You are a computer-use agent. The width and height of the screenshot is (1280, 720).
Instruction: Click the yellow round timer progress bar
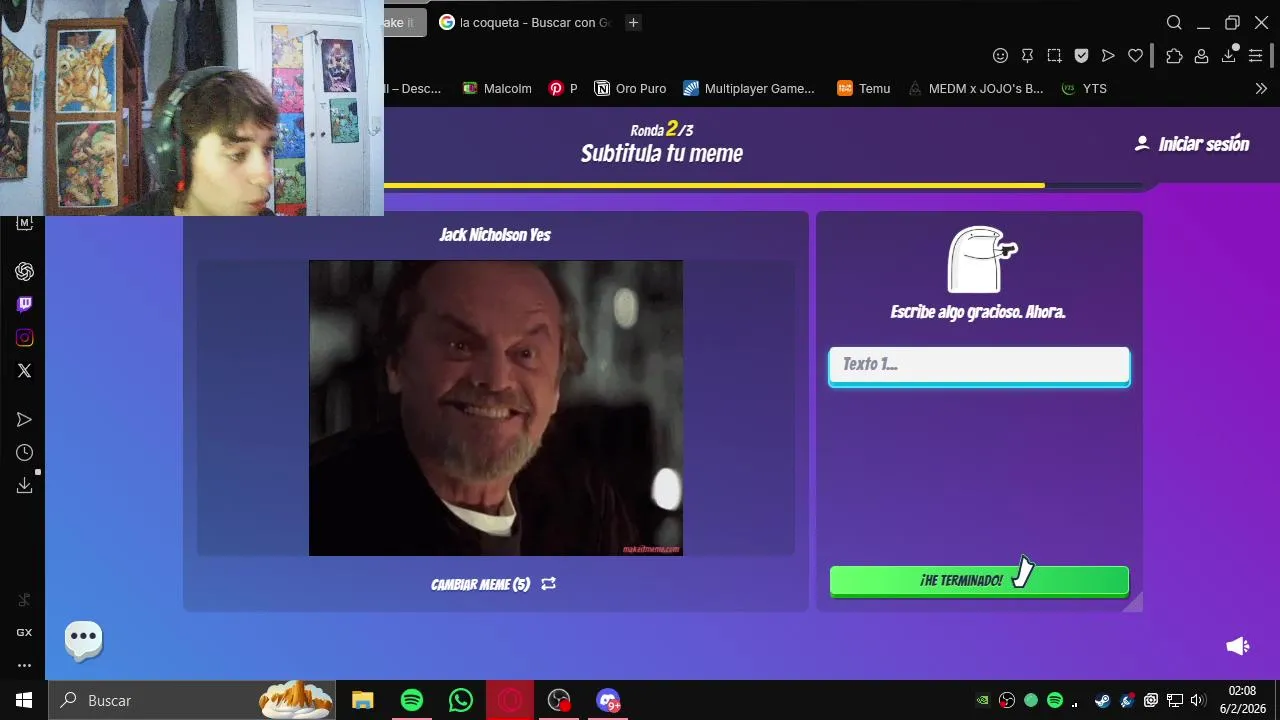point(714,185)
